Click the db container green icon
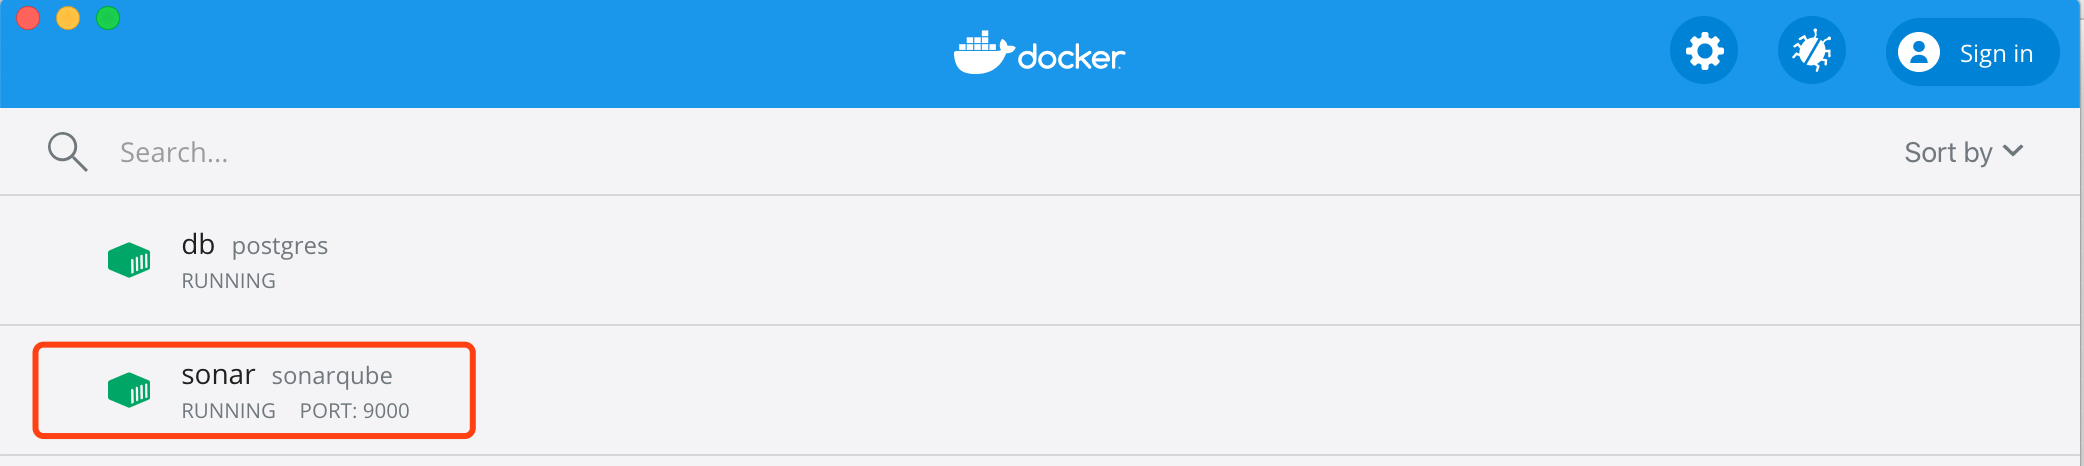Viewport: 2084px width, 466px height. coord(129,260)
